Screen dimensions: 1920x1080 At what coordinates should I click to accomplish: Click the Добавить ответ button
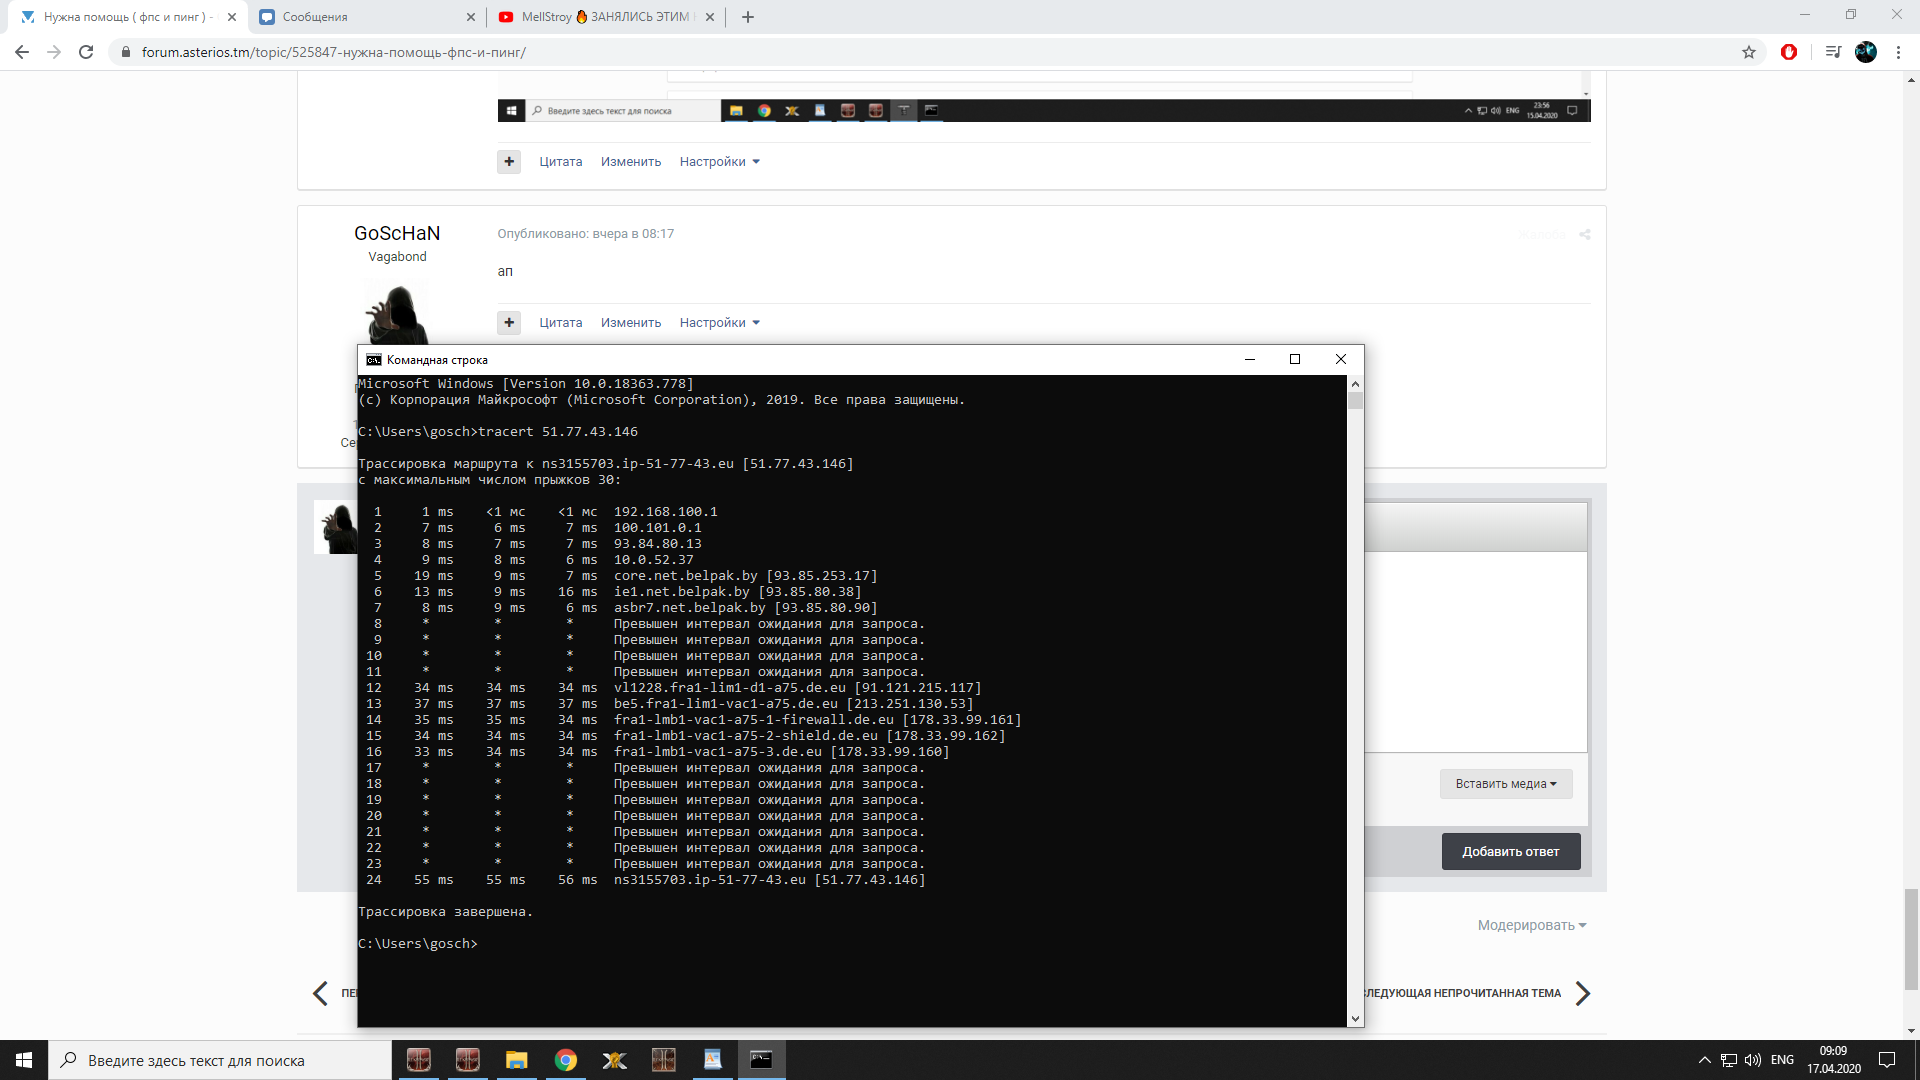1510,851
